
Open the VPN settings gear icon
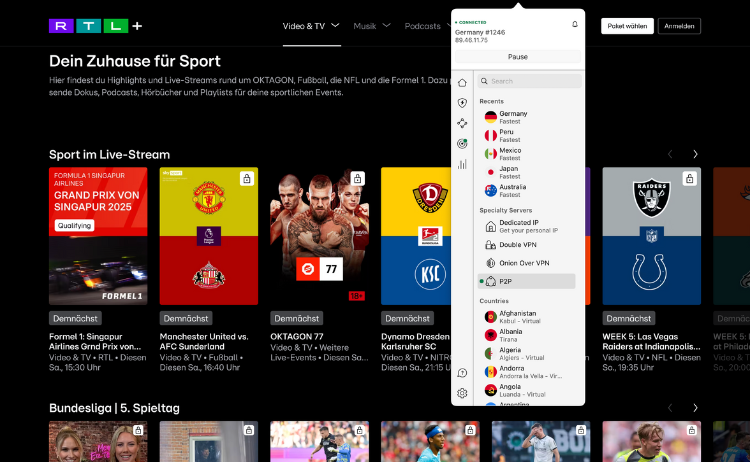coord(462,393)
